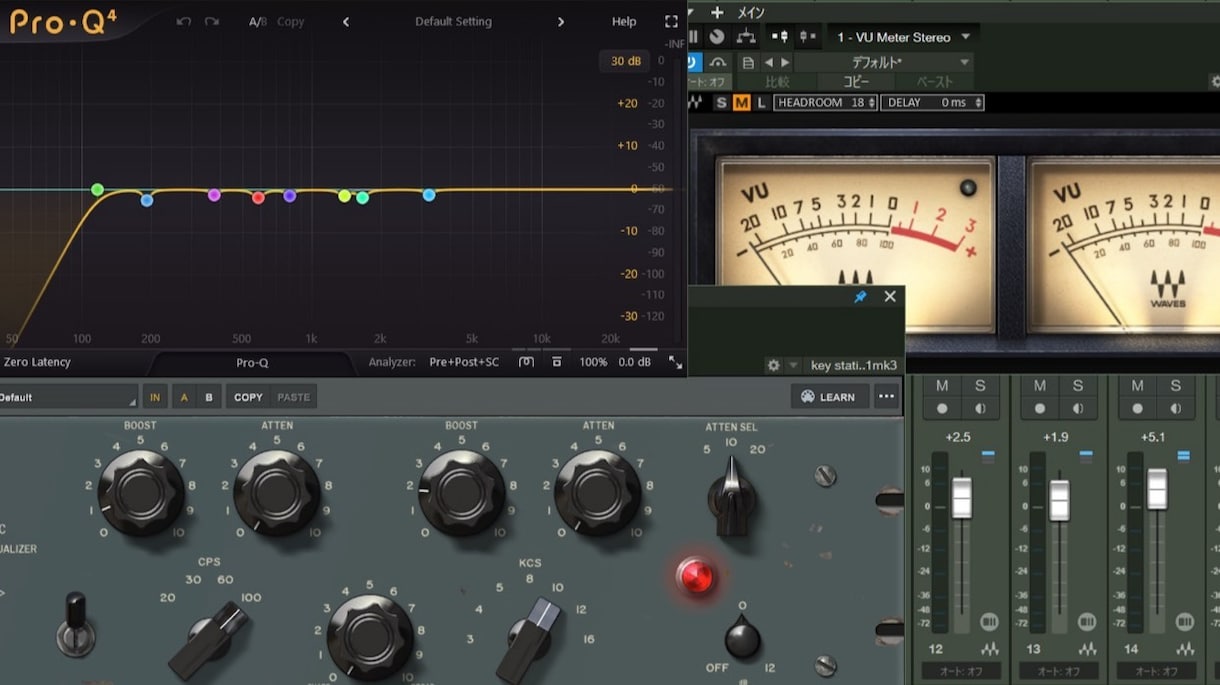Click channel 14 volume fader handle
This screenshot has width=1220, height=685.
1157,488
